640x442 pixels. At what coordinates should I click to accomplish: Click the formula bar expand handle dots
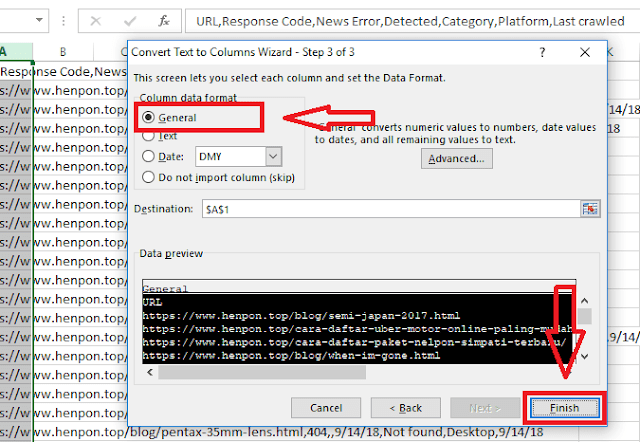(x=63, y=21)
